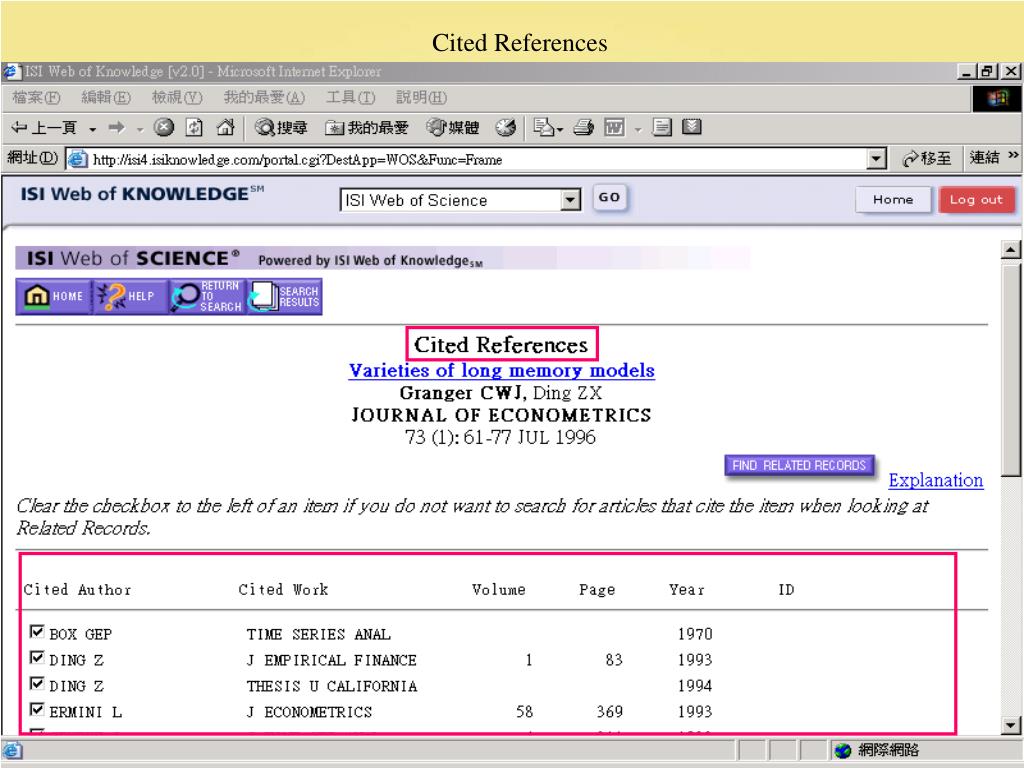Uncheck the DING Z J EMPIRICAL FINANCE checkbox
Viewport: 1024px width, 768px height.
[37, 658]
